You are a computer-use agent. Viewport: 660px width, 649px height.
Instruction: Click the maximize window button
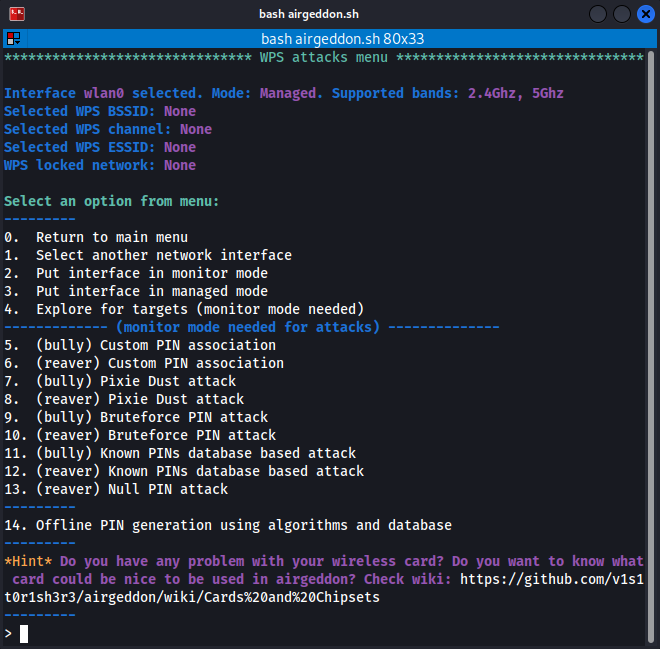tap(621, 14)
